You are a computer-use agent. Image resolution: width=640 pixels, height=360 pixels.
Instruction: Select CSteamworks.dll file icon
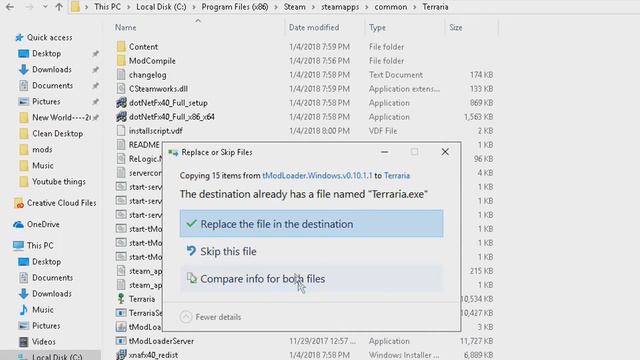(x=121, y=89)
